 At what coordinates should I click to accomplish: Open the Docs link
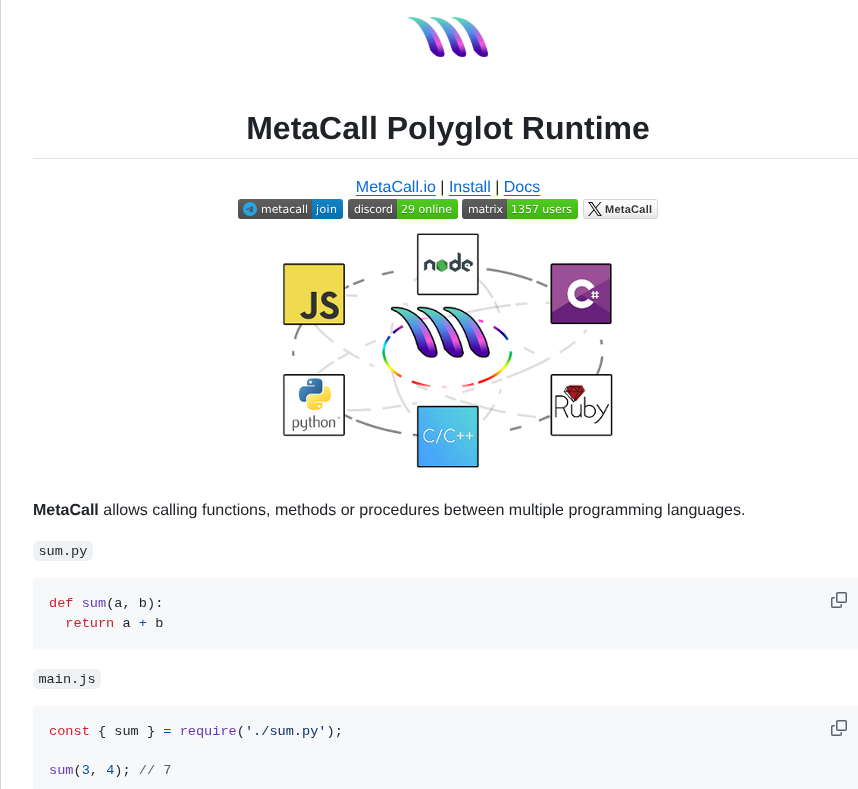pos(521,187)
